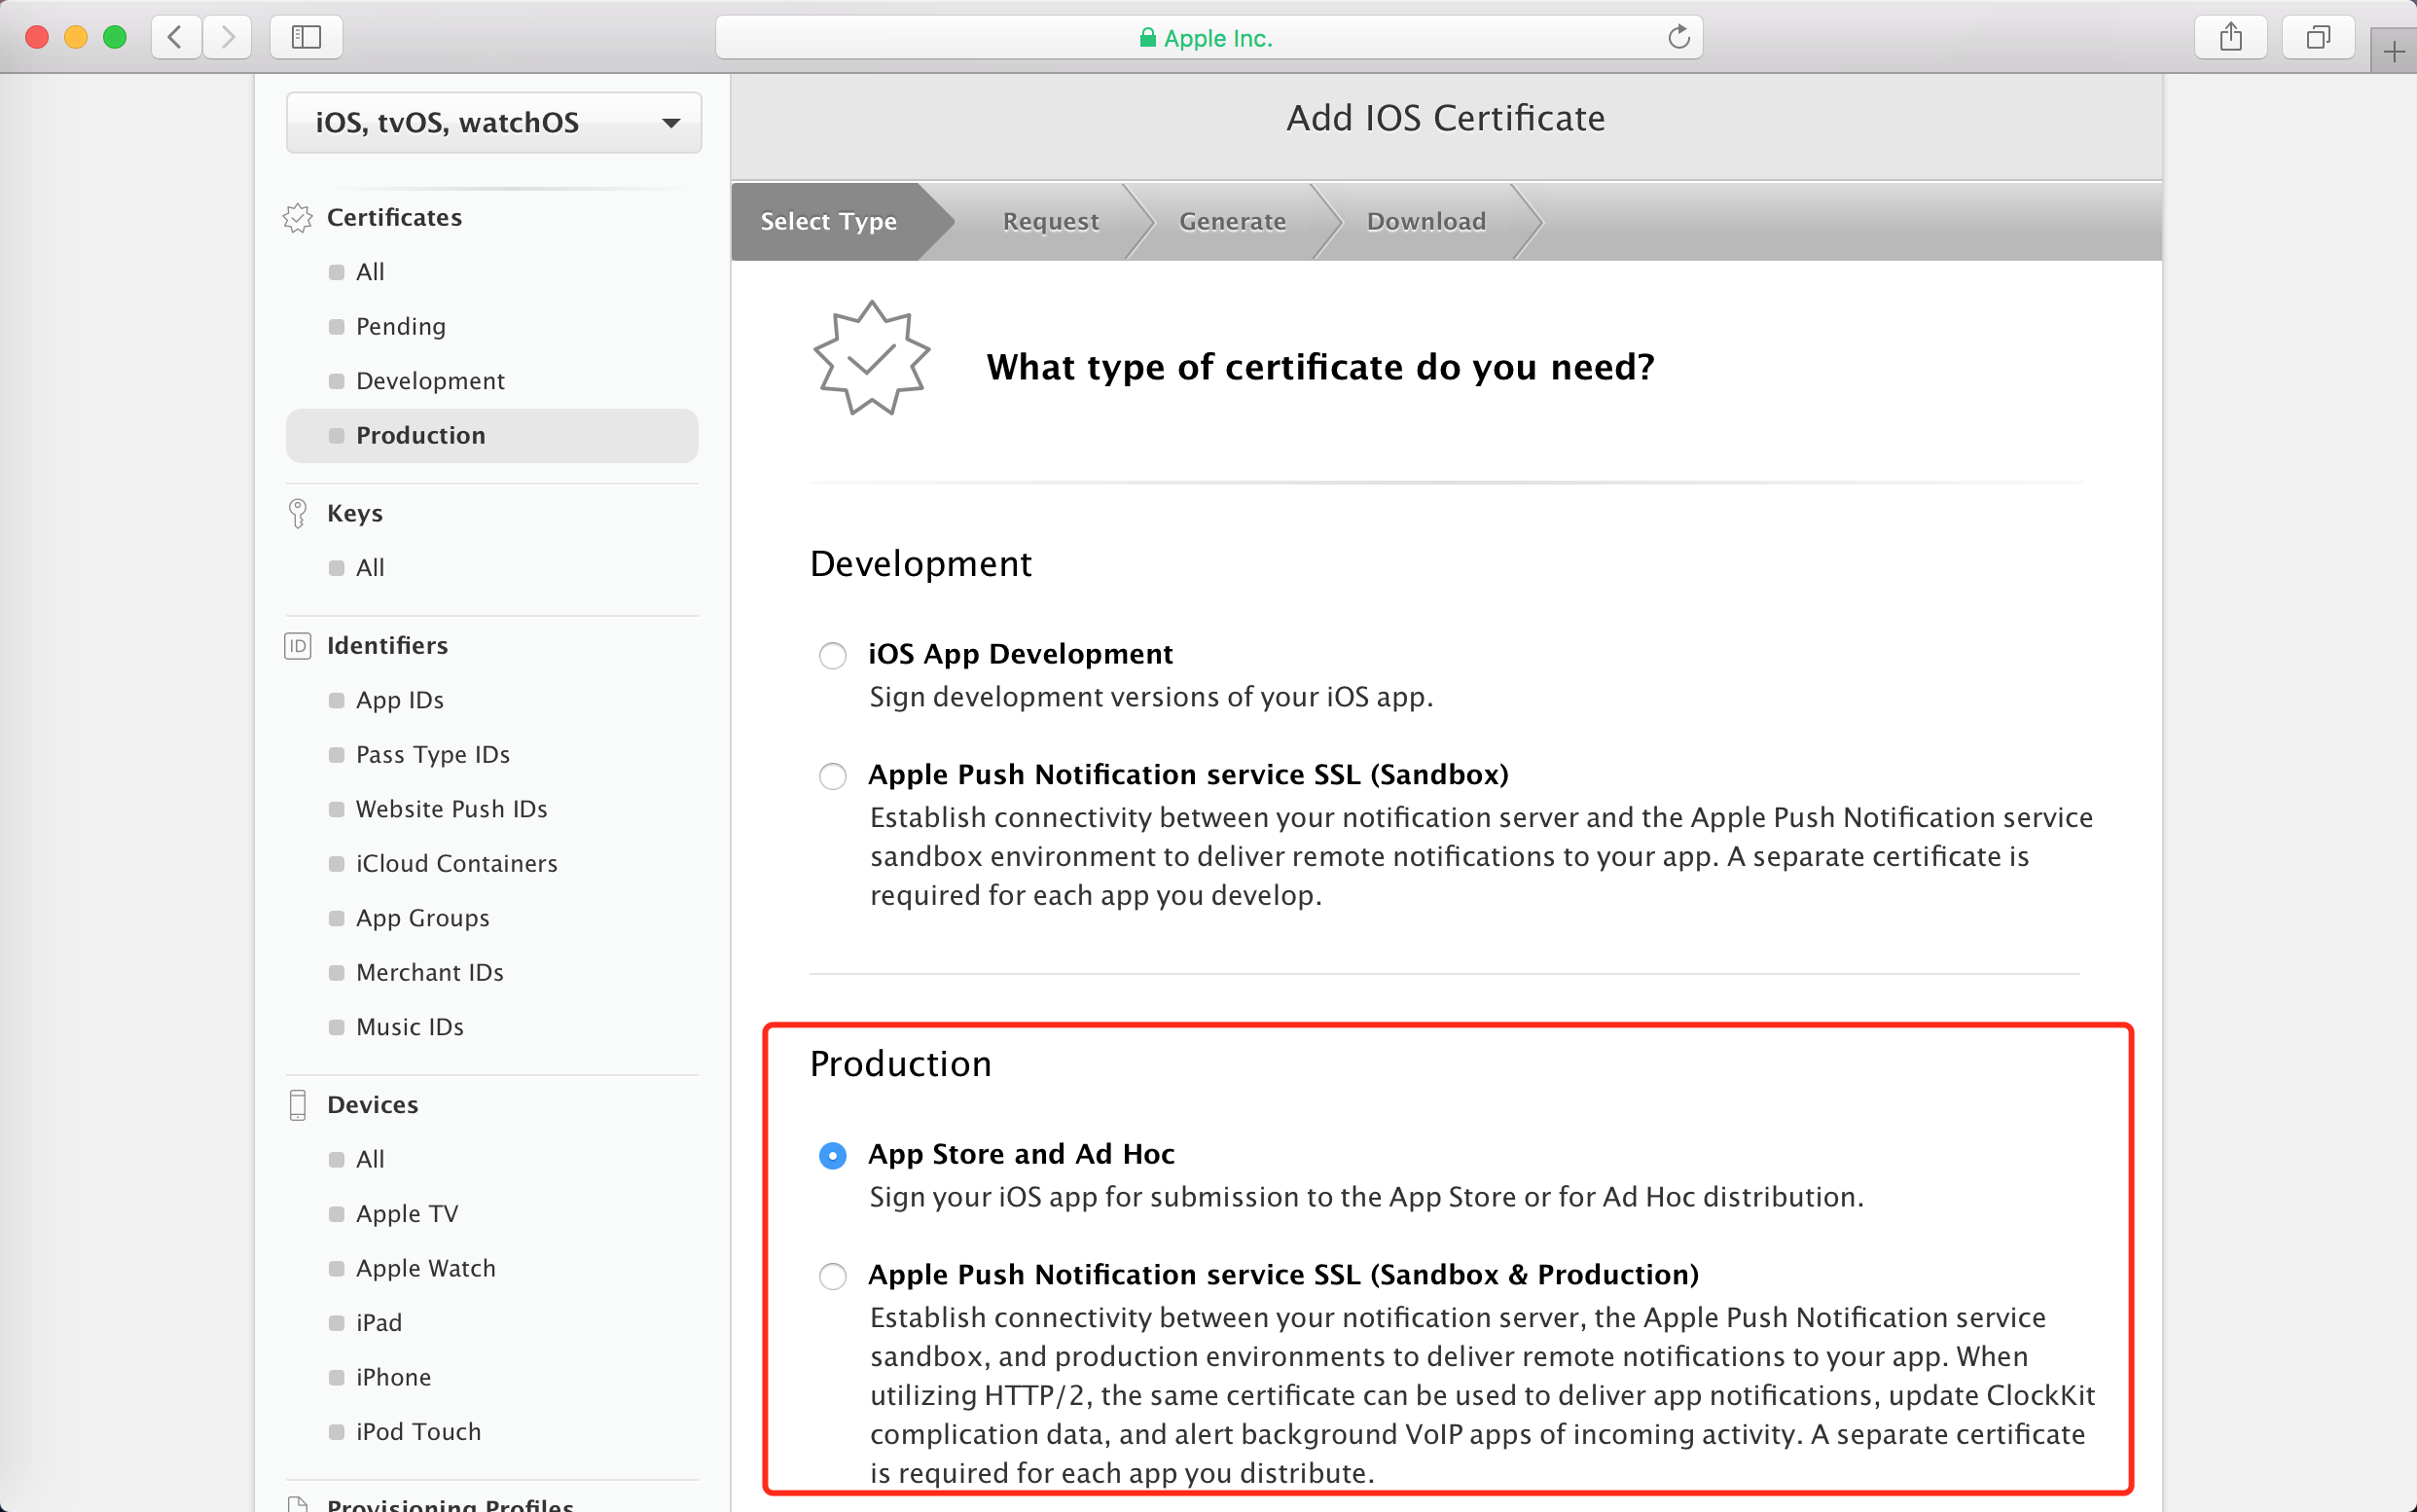
Task: Click the Certificates seal icon in sidebar
Action: pyautogui.click(x=298, y=218)
